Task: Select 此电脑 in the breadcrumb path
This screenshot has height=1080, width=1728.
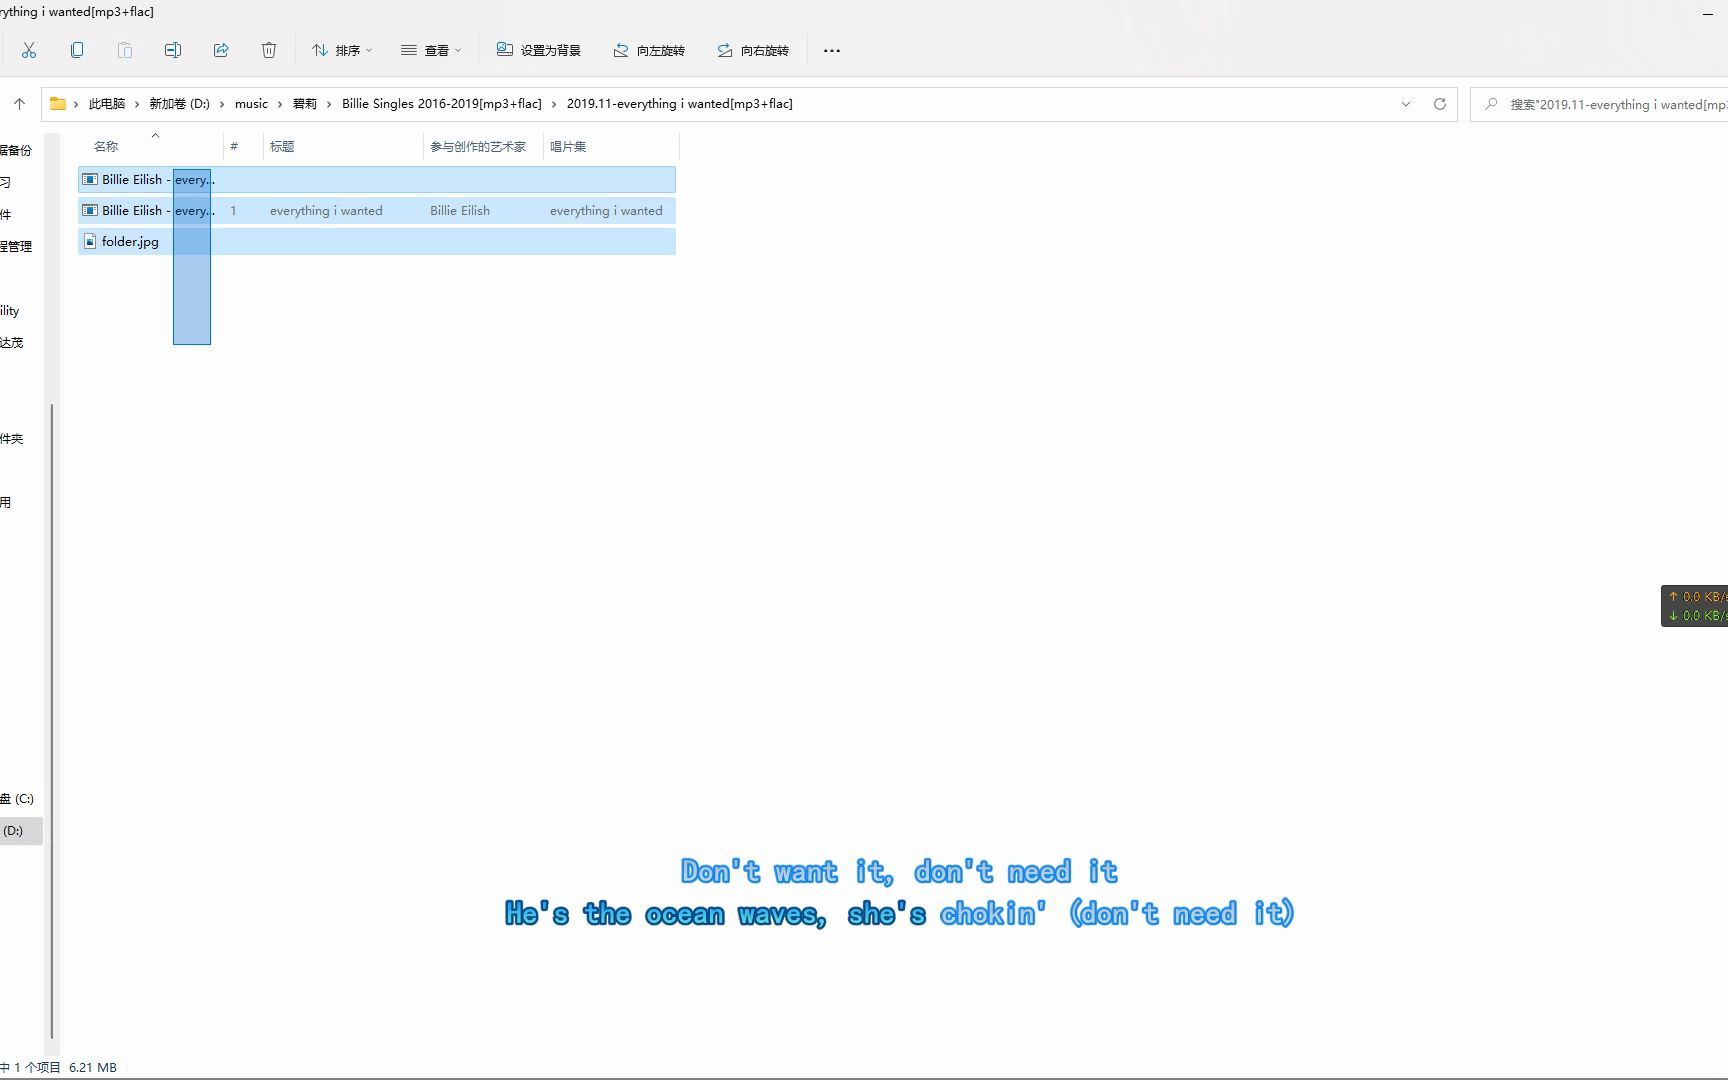Action: pos(107,104)
